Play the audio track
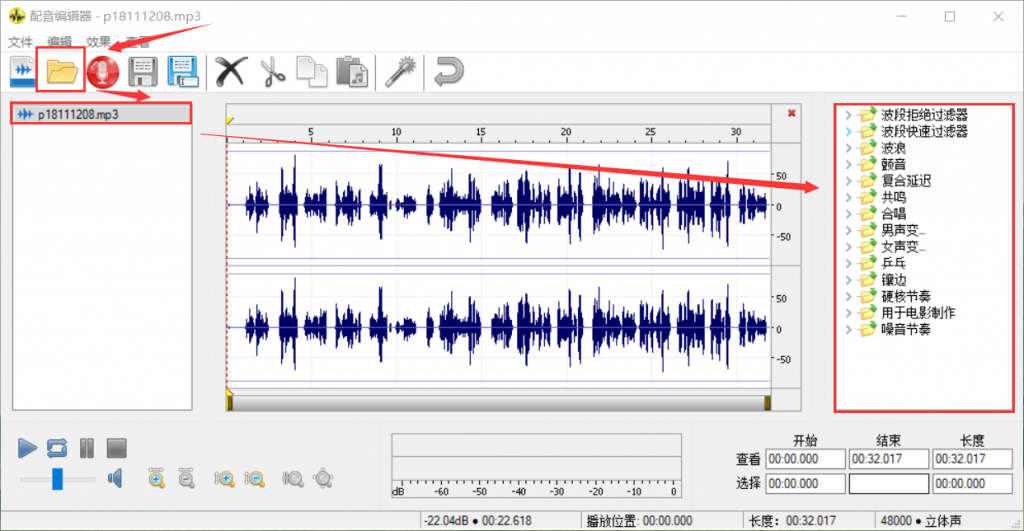 (x=27, y=448)
